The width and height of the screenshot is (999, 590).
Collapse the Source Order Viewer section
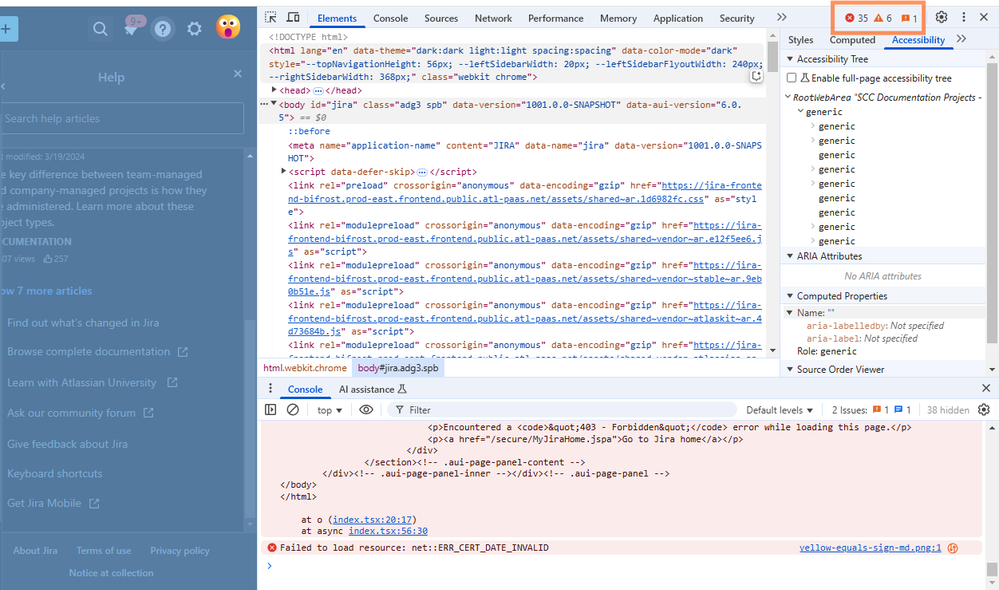coord(790,369)
